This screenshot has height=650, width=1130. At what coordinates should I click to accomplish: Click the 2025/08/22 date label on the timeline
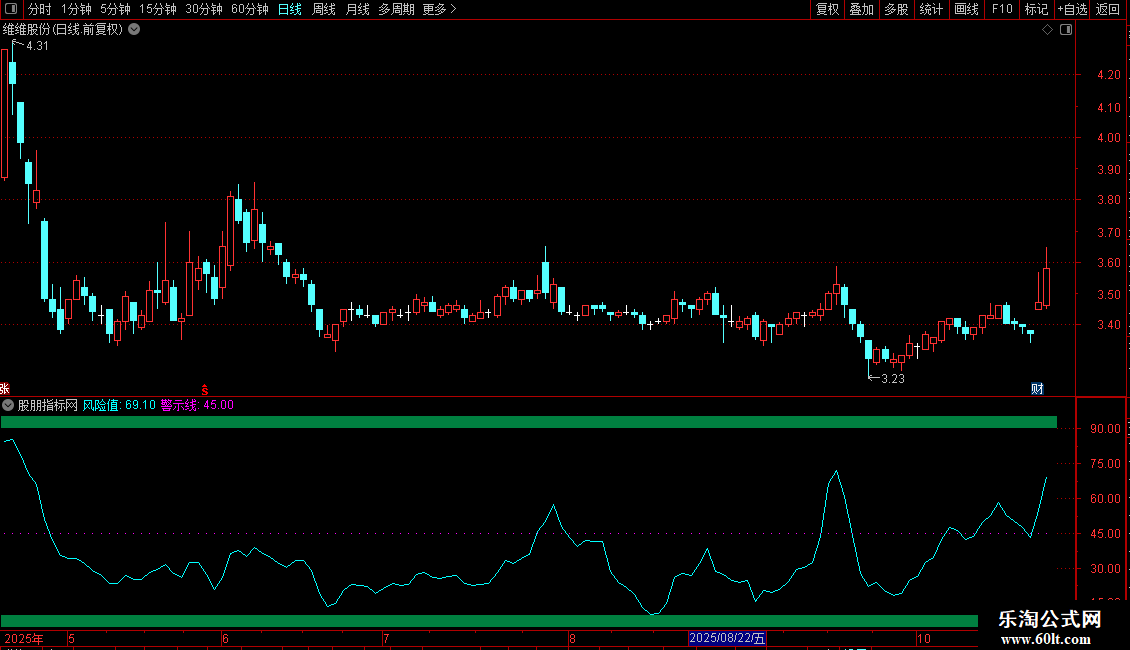(x=727, y=638)
